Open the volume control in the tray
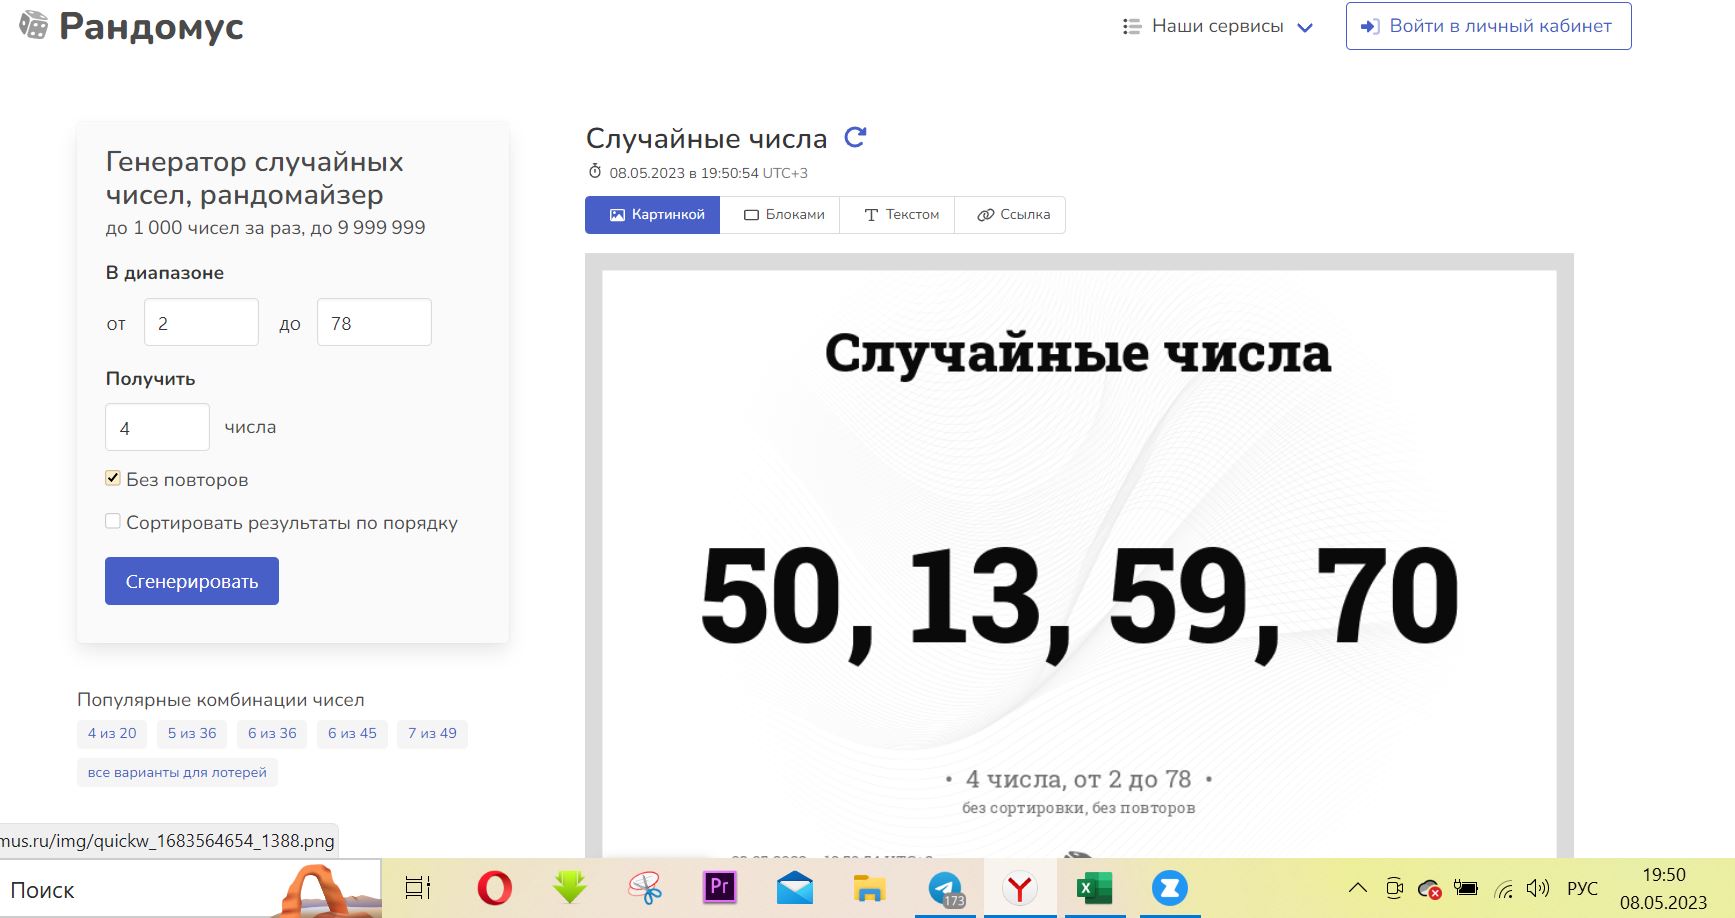Screen dimensions: 1735x918 pyautogui.click(x=1538, y=888)
